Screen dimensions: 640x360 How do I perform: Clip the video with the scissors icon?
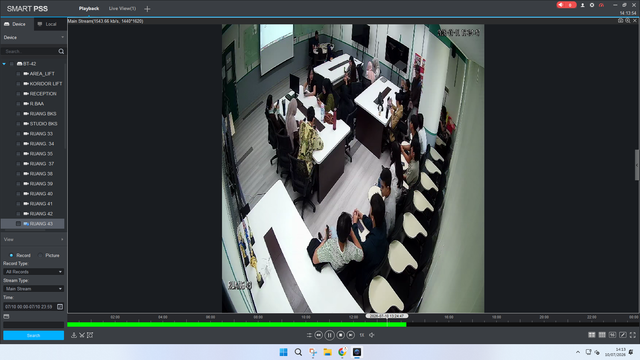click(x=82, y=335)
